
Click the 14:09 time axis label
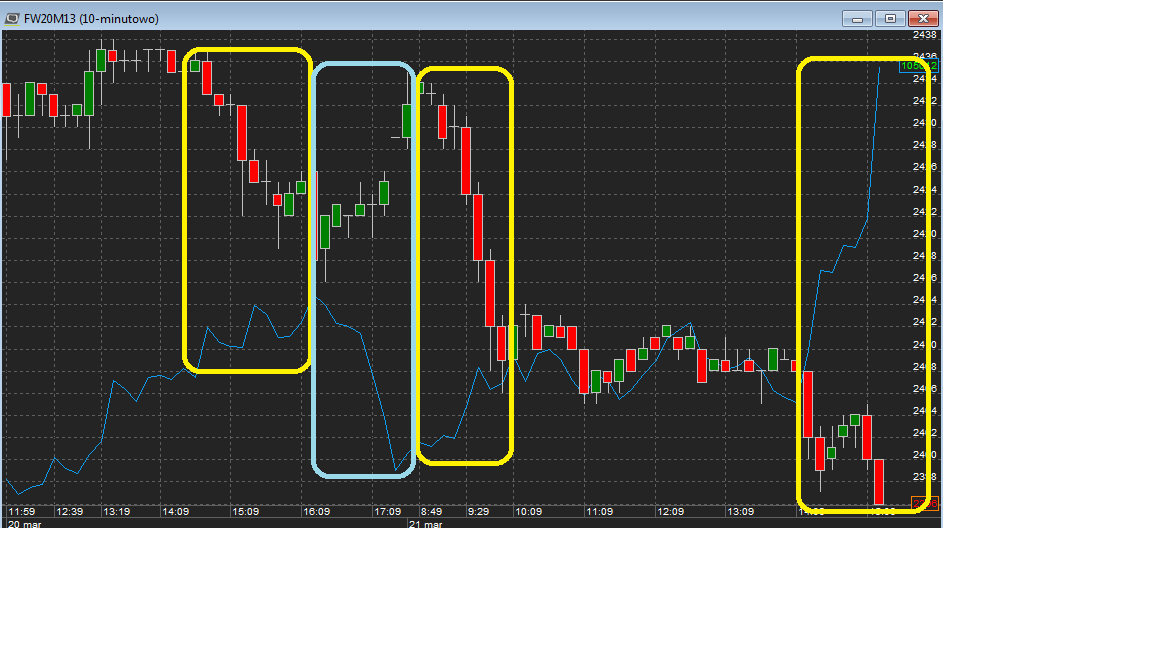tap(176, 511)
